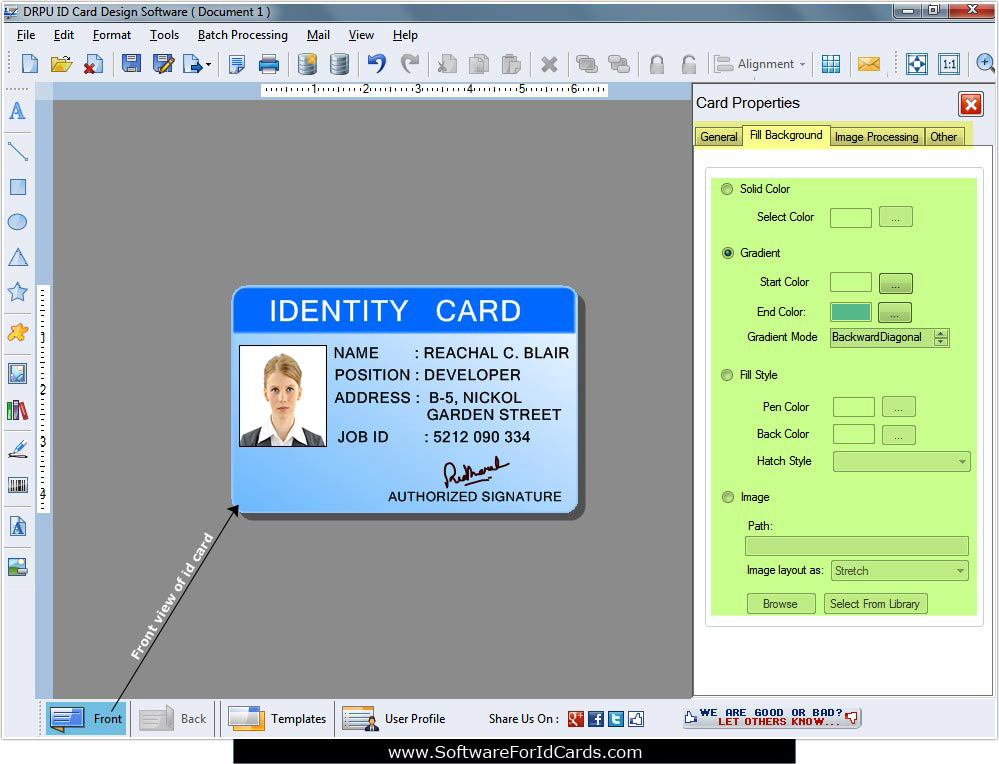Click Select From Library button
This screenshot has width=999, height=764.
point(875,603)
